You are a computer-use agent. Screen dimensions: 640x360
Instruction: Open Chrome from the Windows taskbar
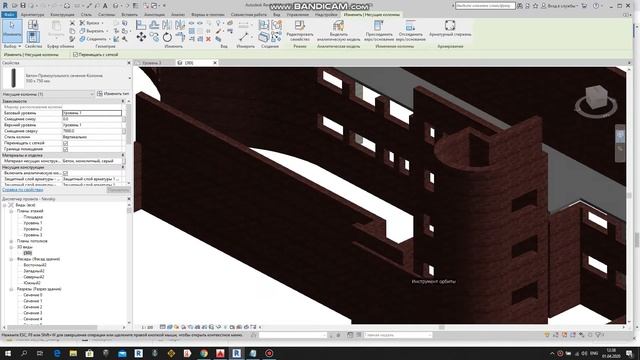[x=204, y=353]
